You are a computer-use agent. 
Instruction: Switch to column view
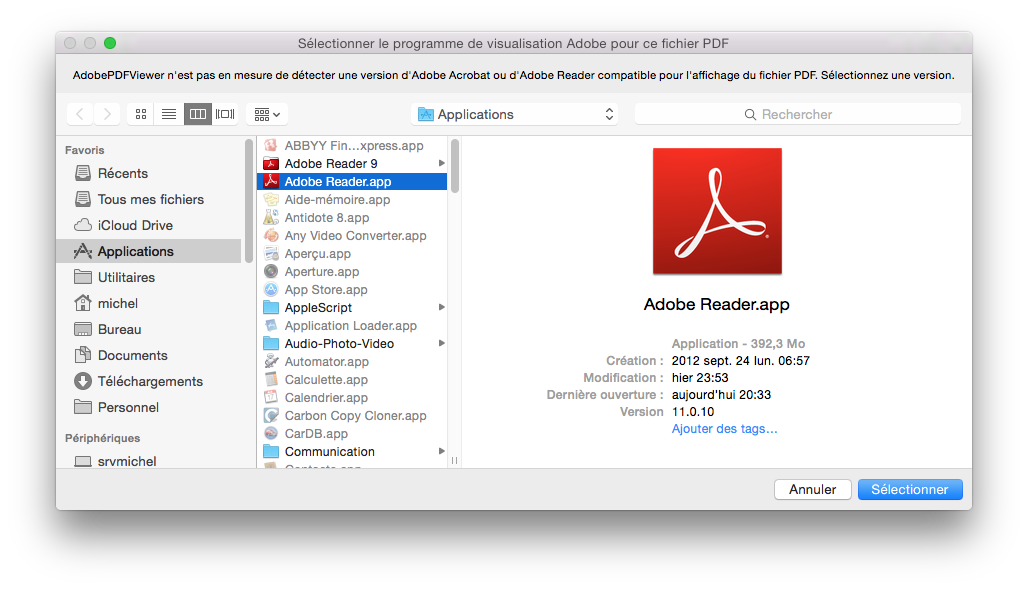click(197, 114)
